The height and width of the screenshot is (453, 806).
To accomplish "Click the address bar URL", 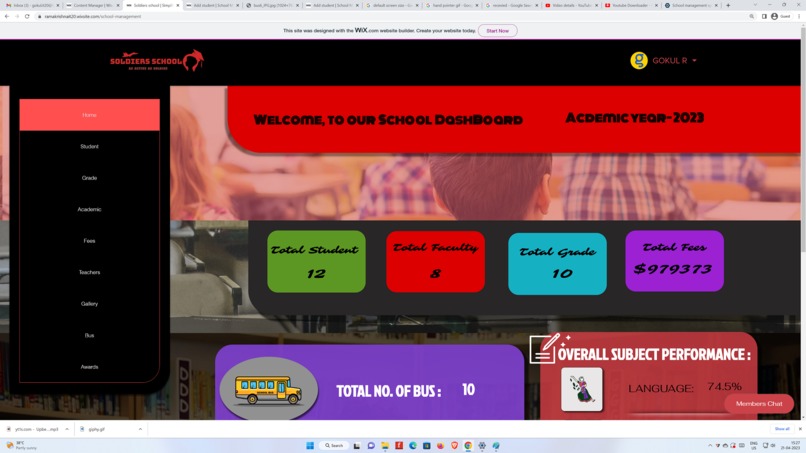I will (93, 16).
